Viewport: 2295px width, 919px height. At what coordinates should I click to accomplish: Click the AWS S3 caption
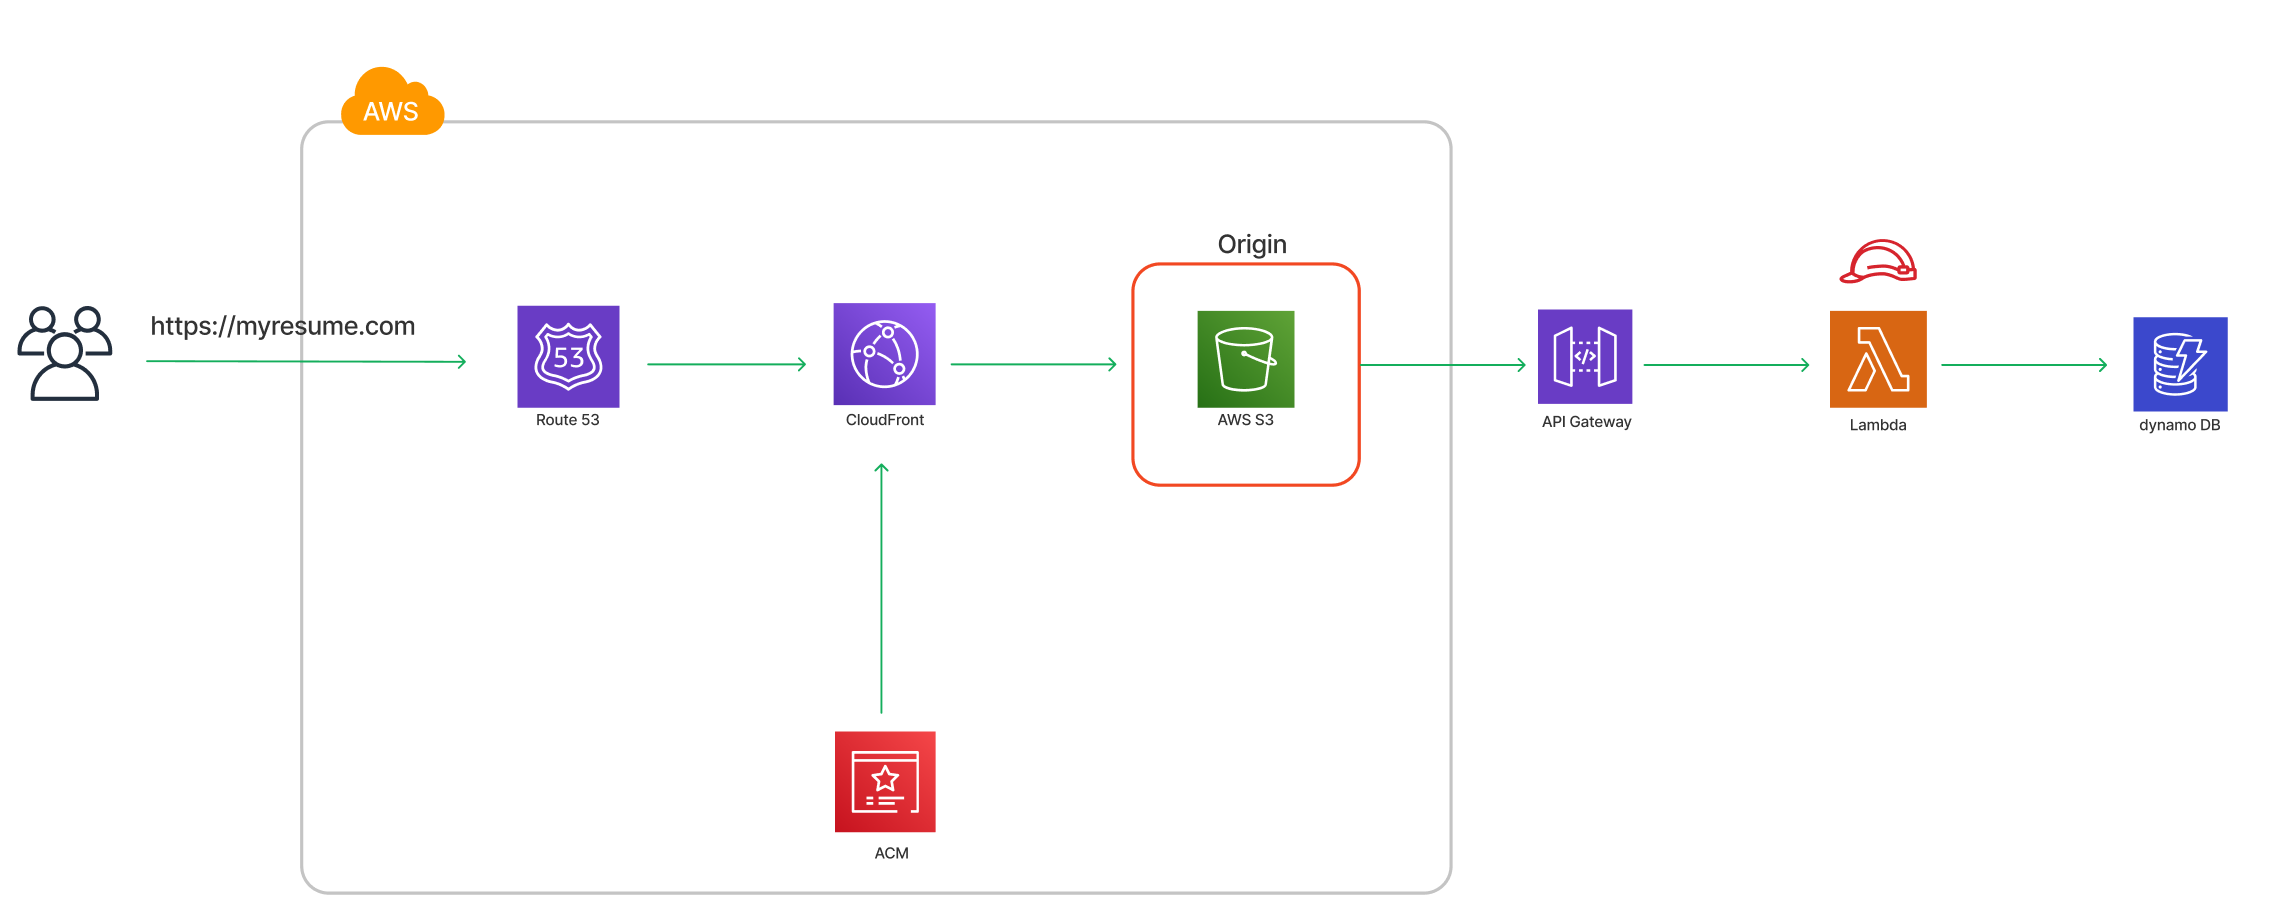coord(1246,420)
